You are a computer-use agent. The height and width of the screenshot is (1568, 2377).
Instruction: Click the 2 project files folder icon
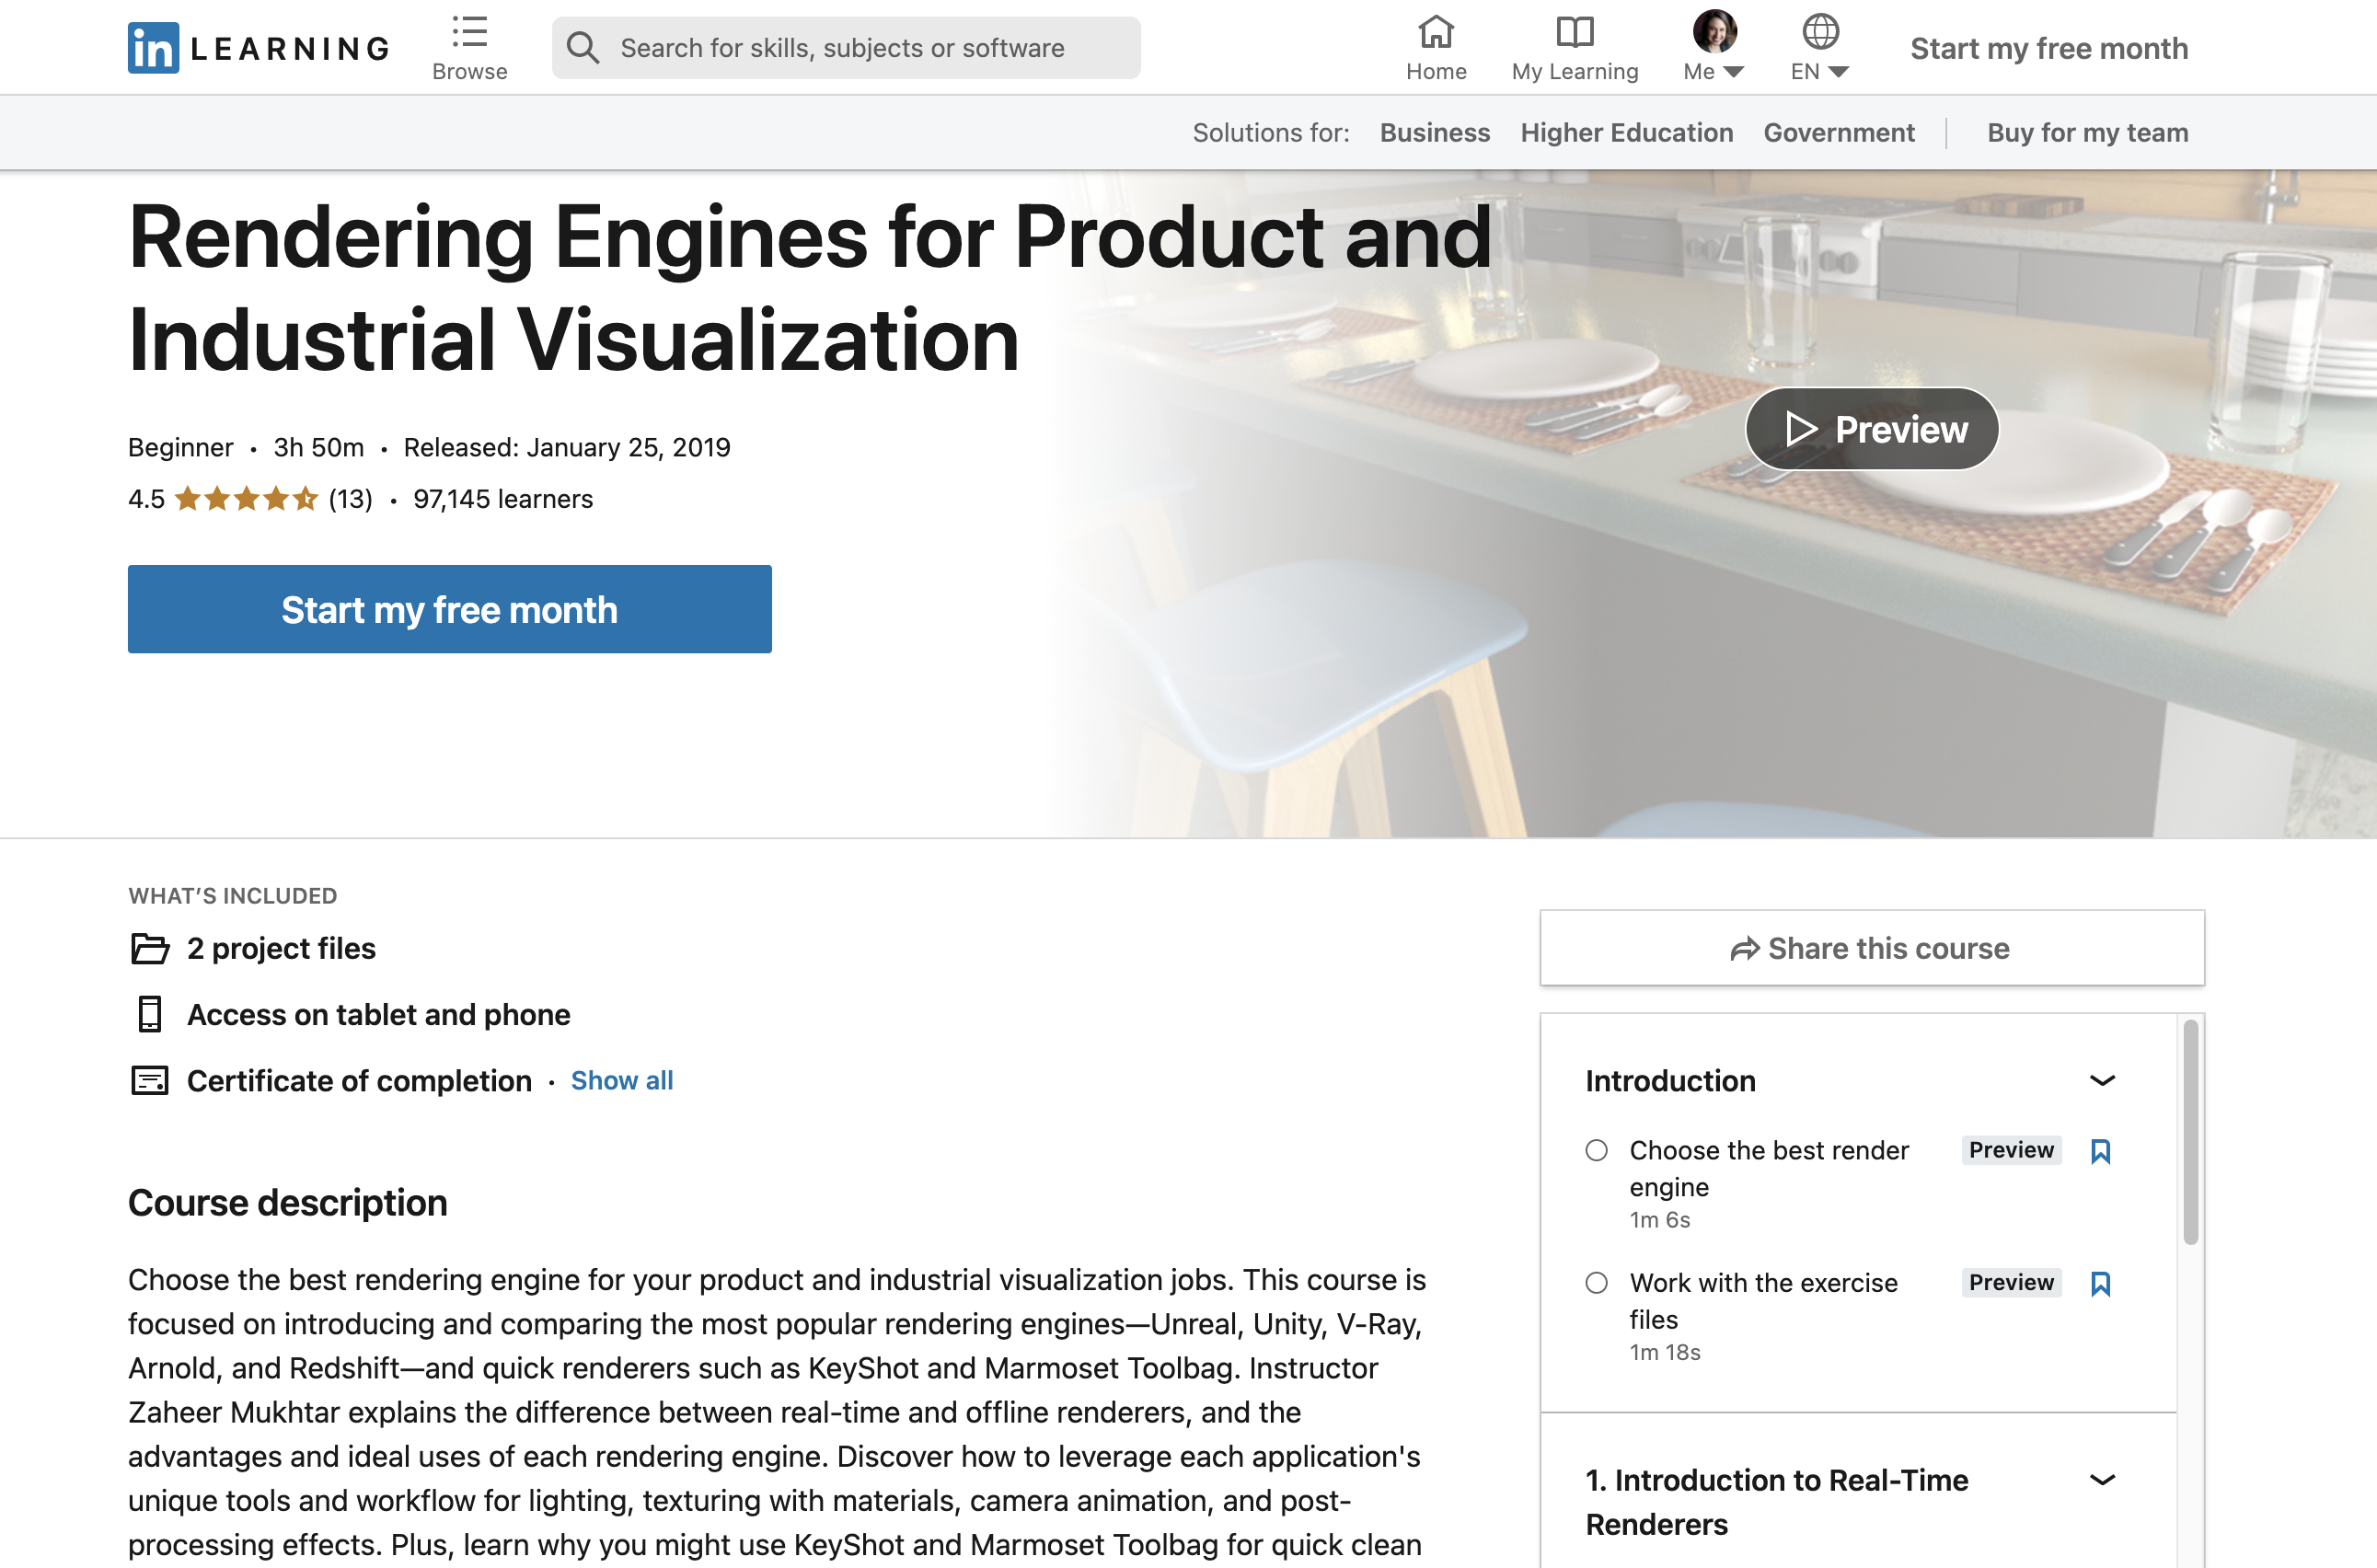pos(150,948)
